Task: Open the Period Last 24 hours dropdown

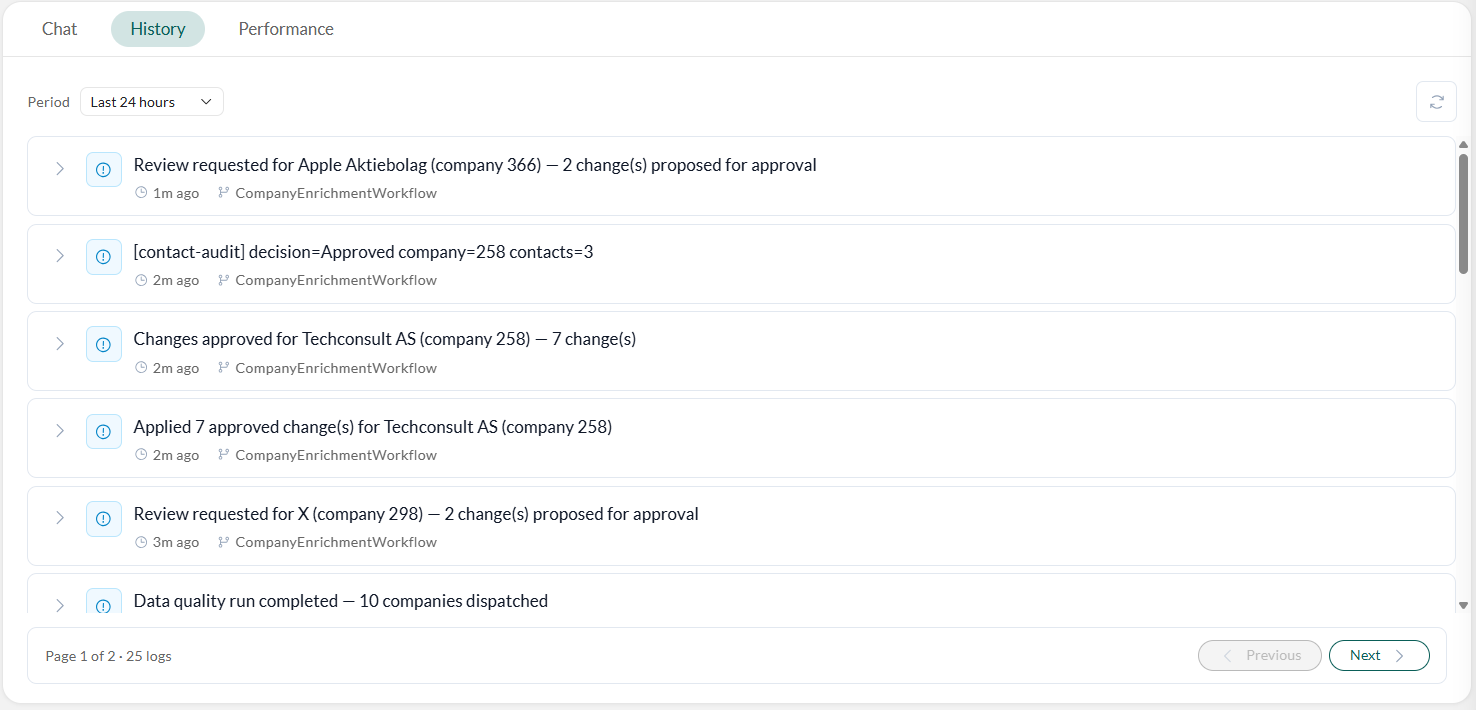Action: click(x=152, y=102)
